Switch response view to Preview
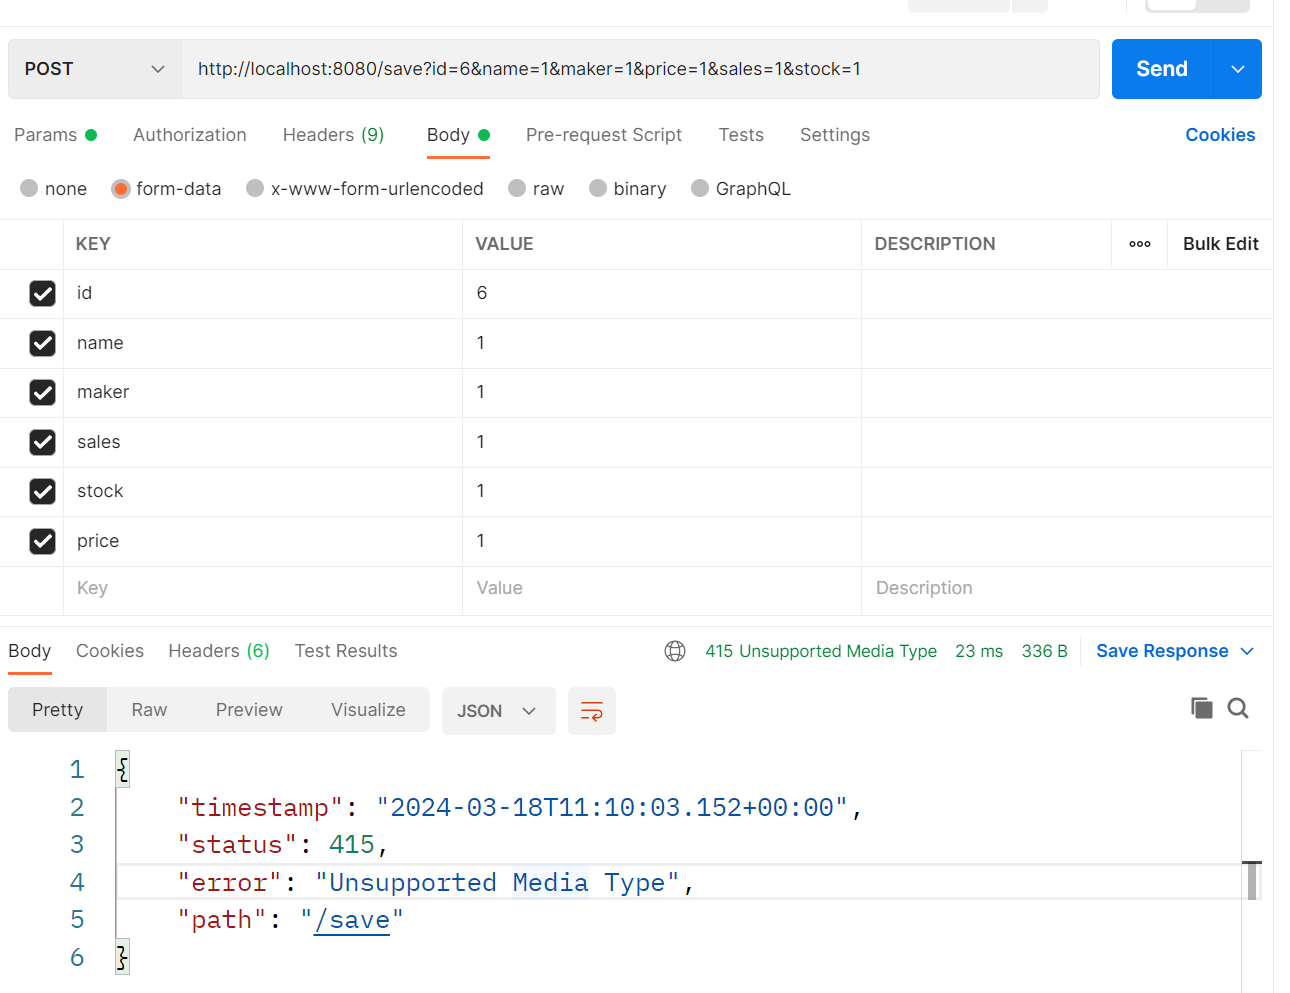Viewport: 1290px width, 993px height. pos(249,710)
